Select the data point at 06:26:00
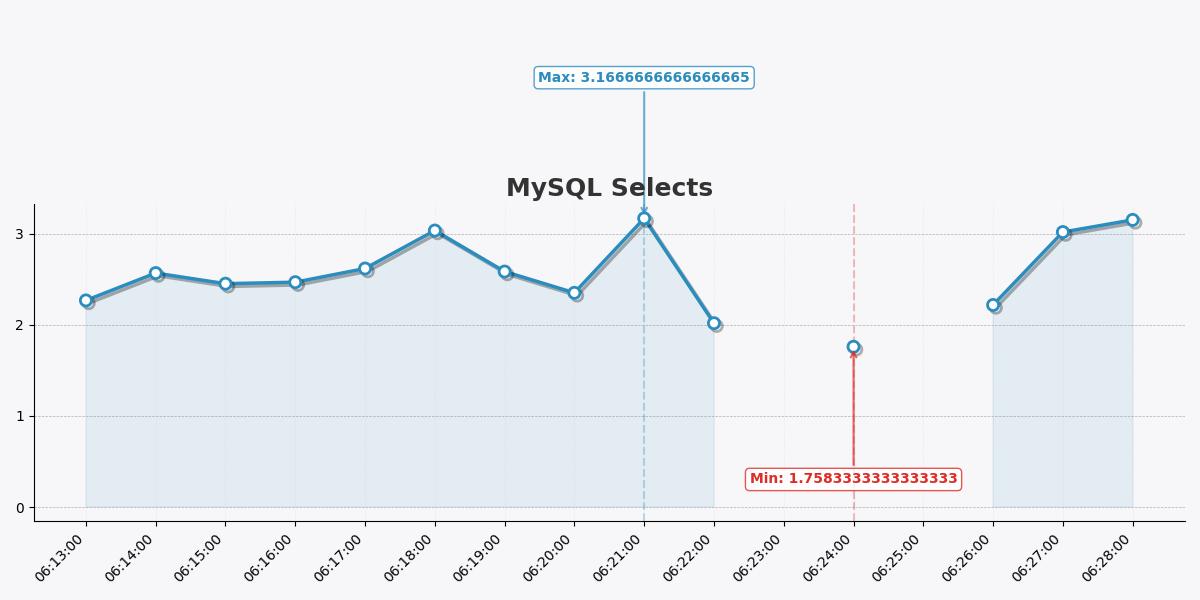 click(x=993, y=305)
